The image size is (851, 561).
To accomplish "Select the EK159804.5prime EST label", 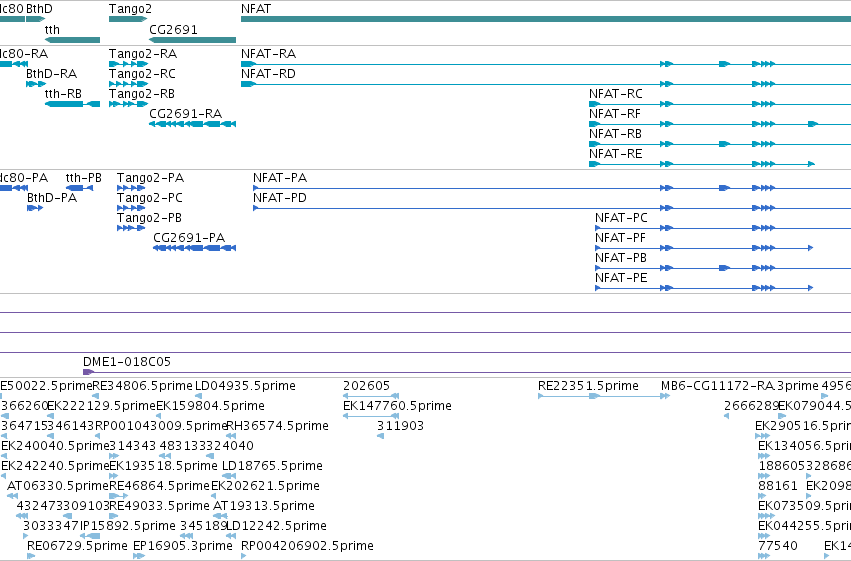I will click(x=210, y=406).
